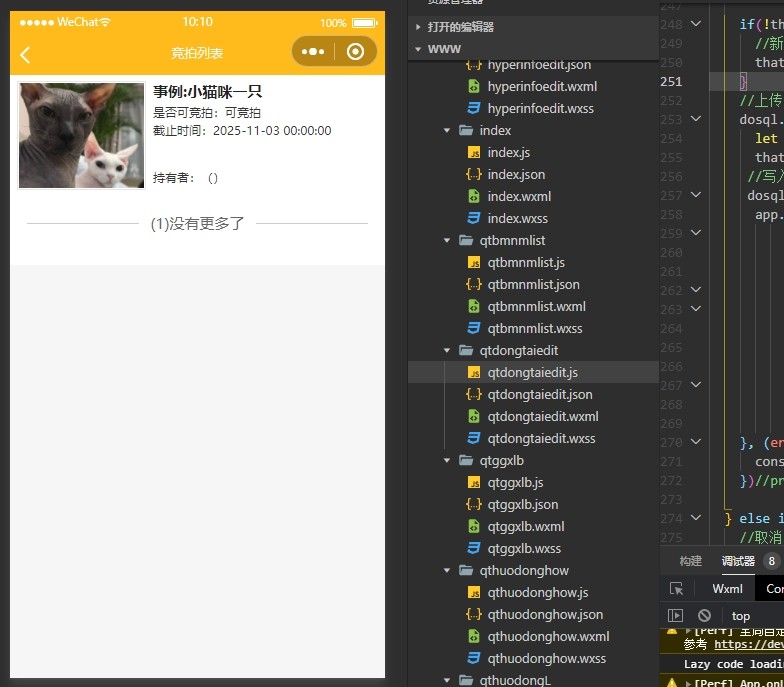Open index.wxml file
784x687 pixels.
click(519, 196)
